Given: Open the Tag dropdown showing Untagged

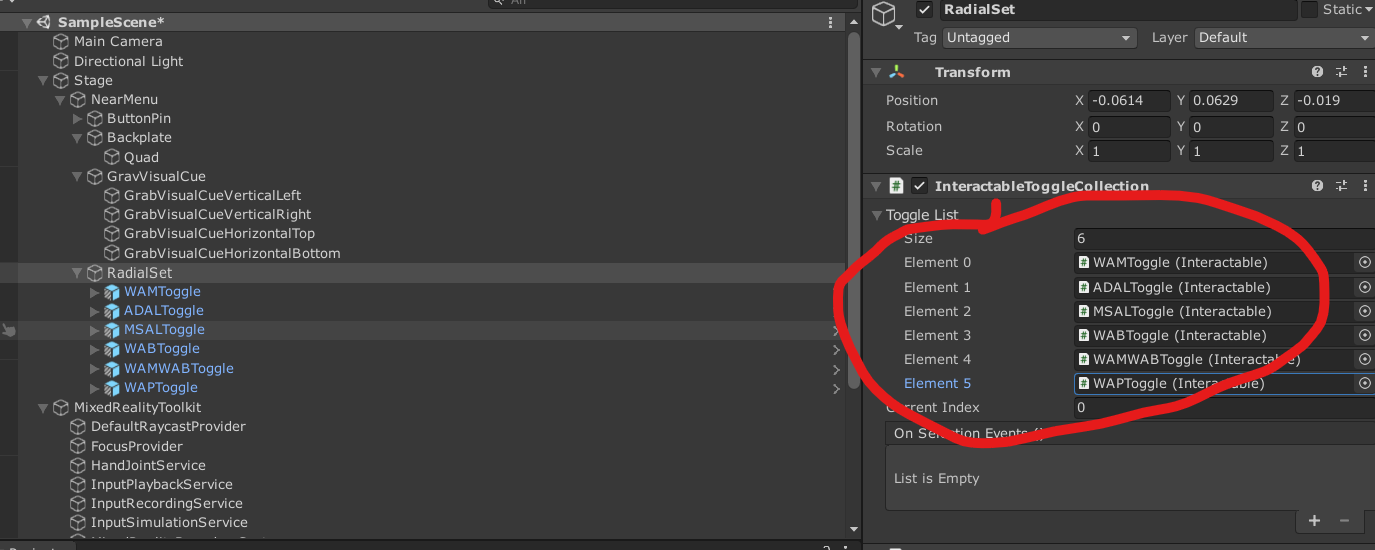Looking at the screenshot, I should coord(1040,38).
